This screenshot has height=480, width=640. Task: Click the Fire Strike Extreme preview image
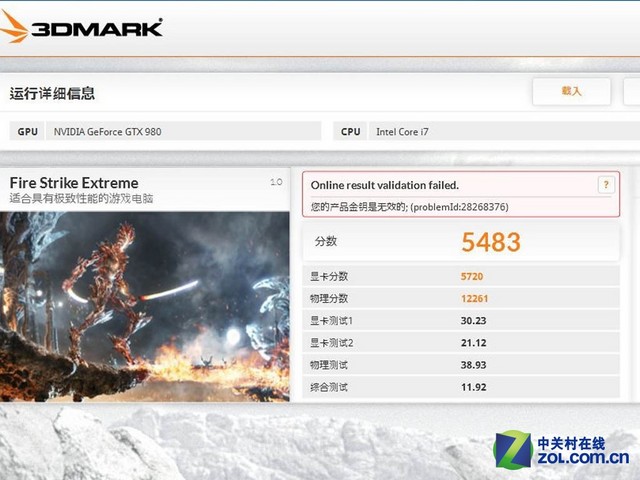coord(144,307)
